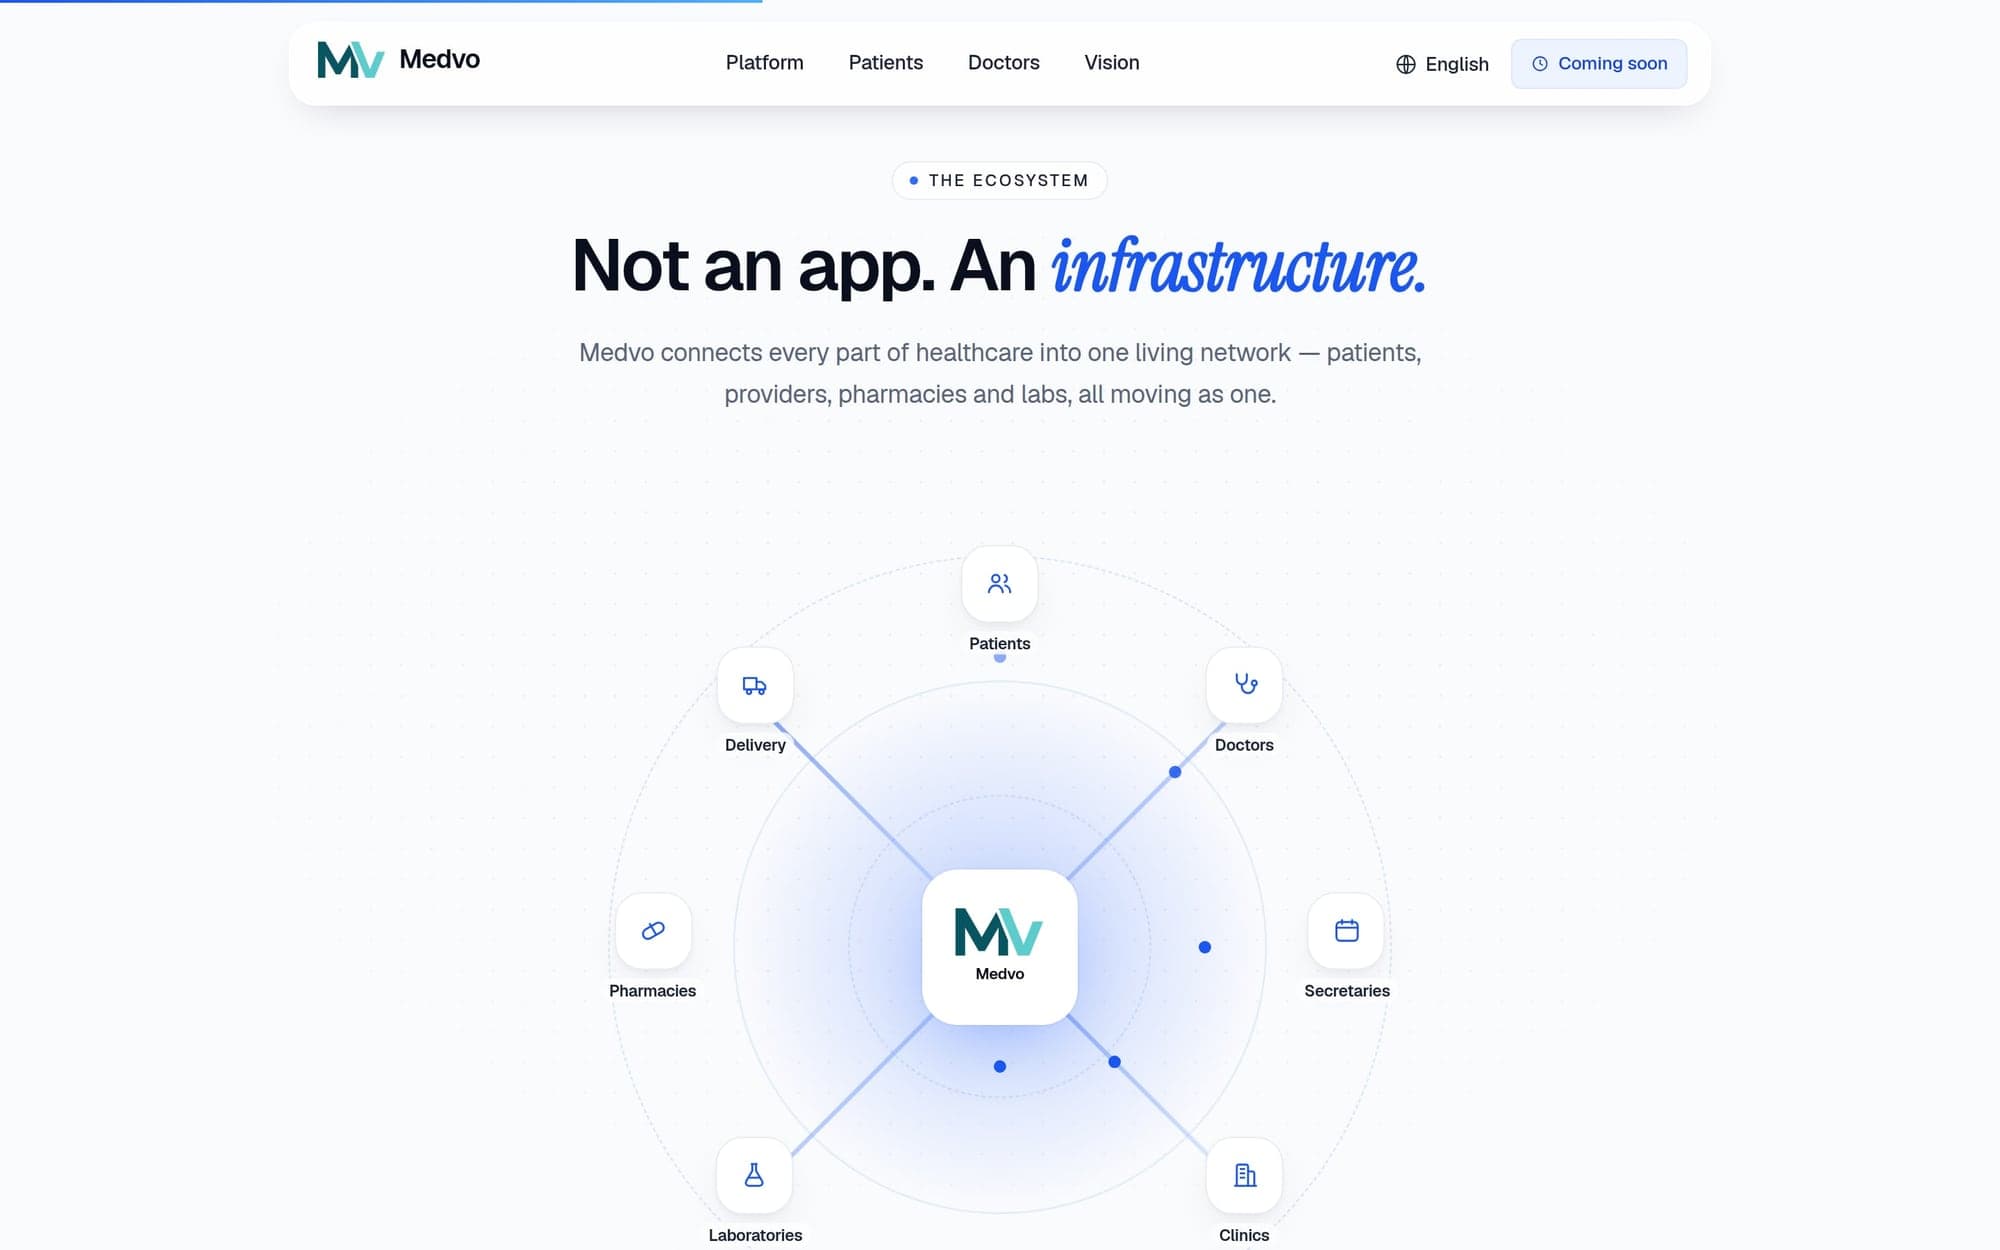Select the Patients people icon node
Screen dimensions: 2000x1250
click(x=1000, y=584)
